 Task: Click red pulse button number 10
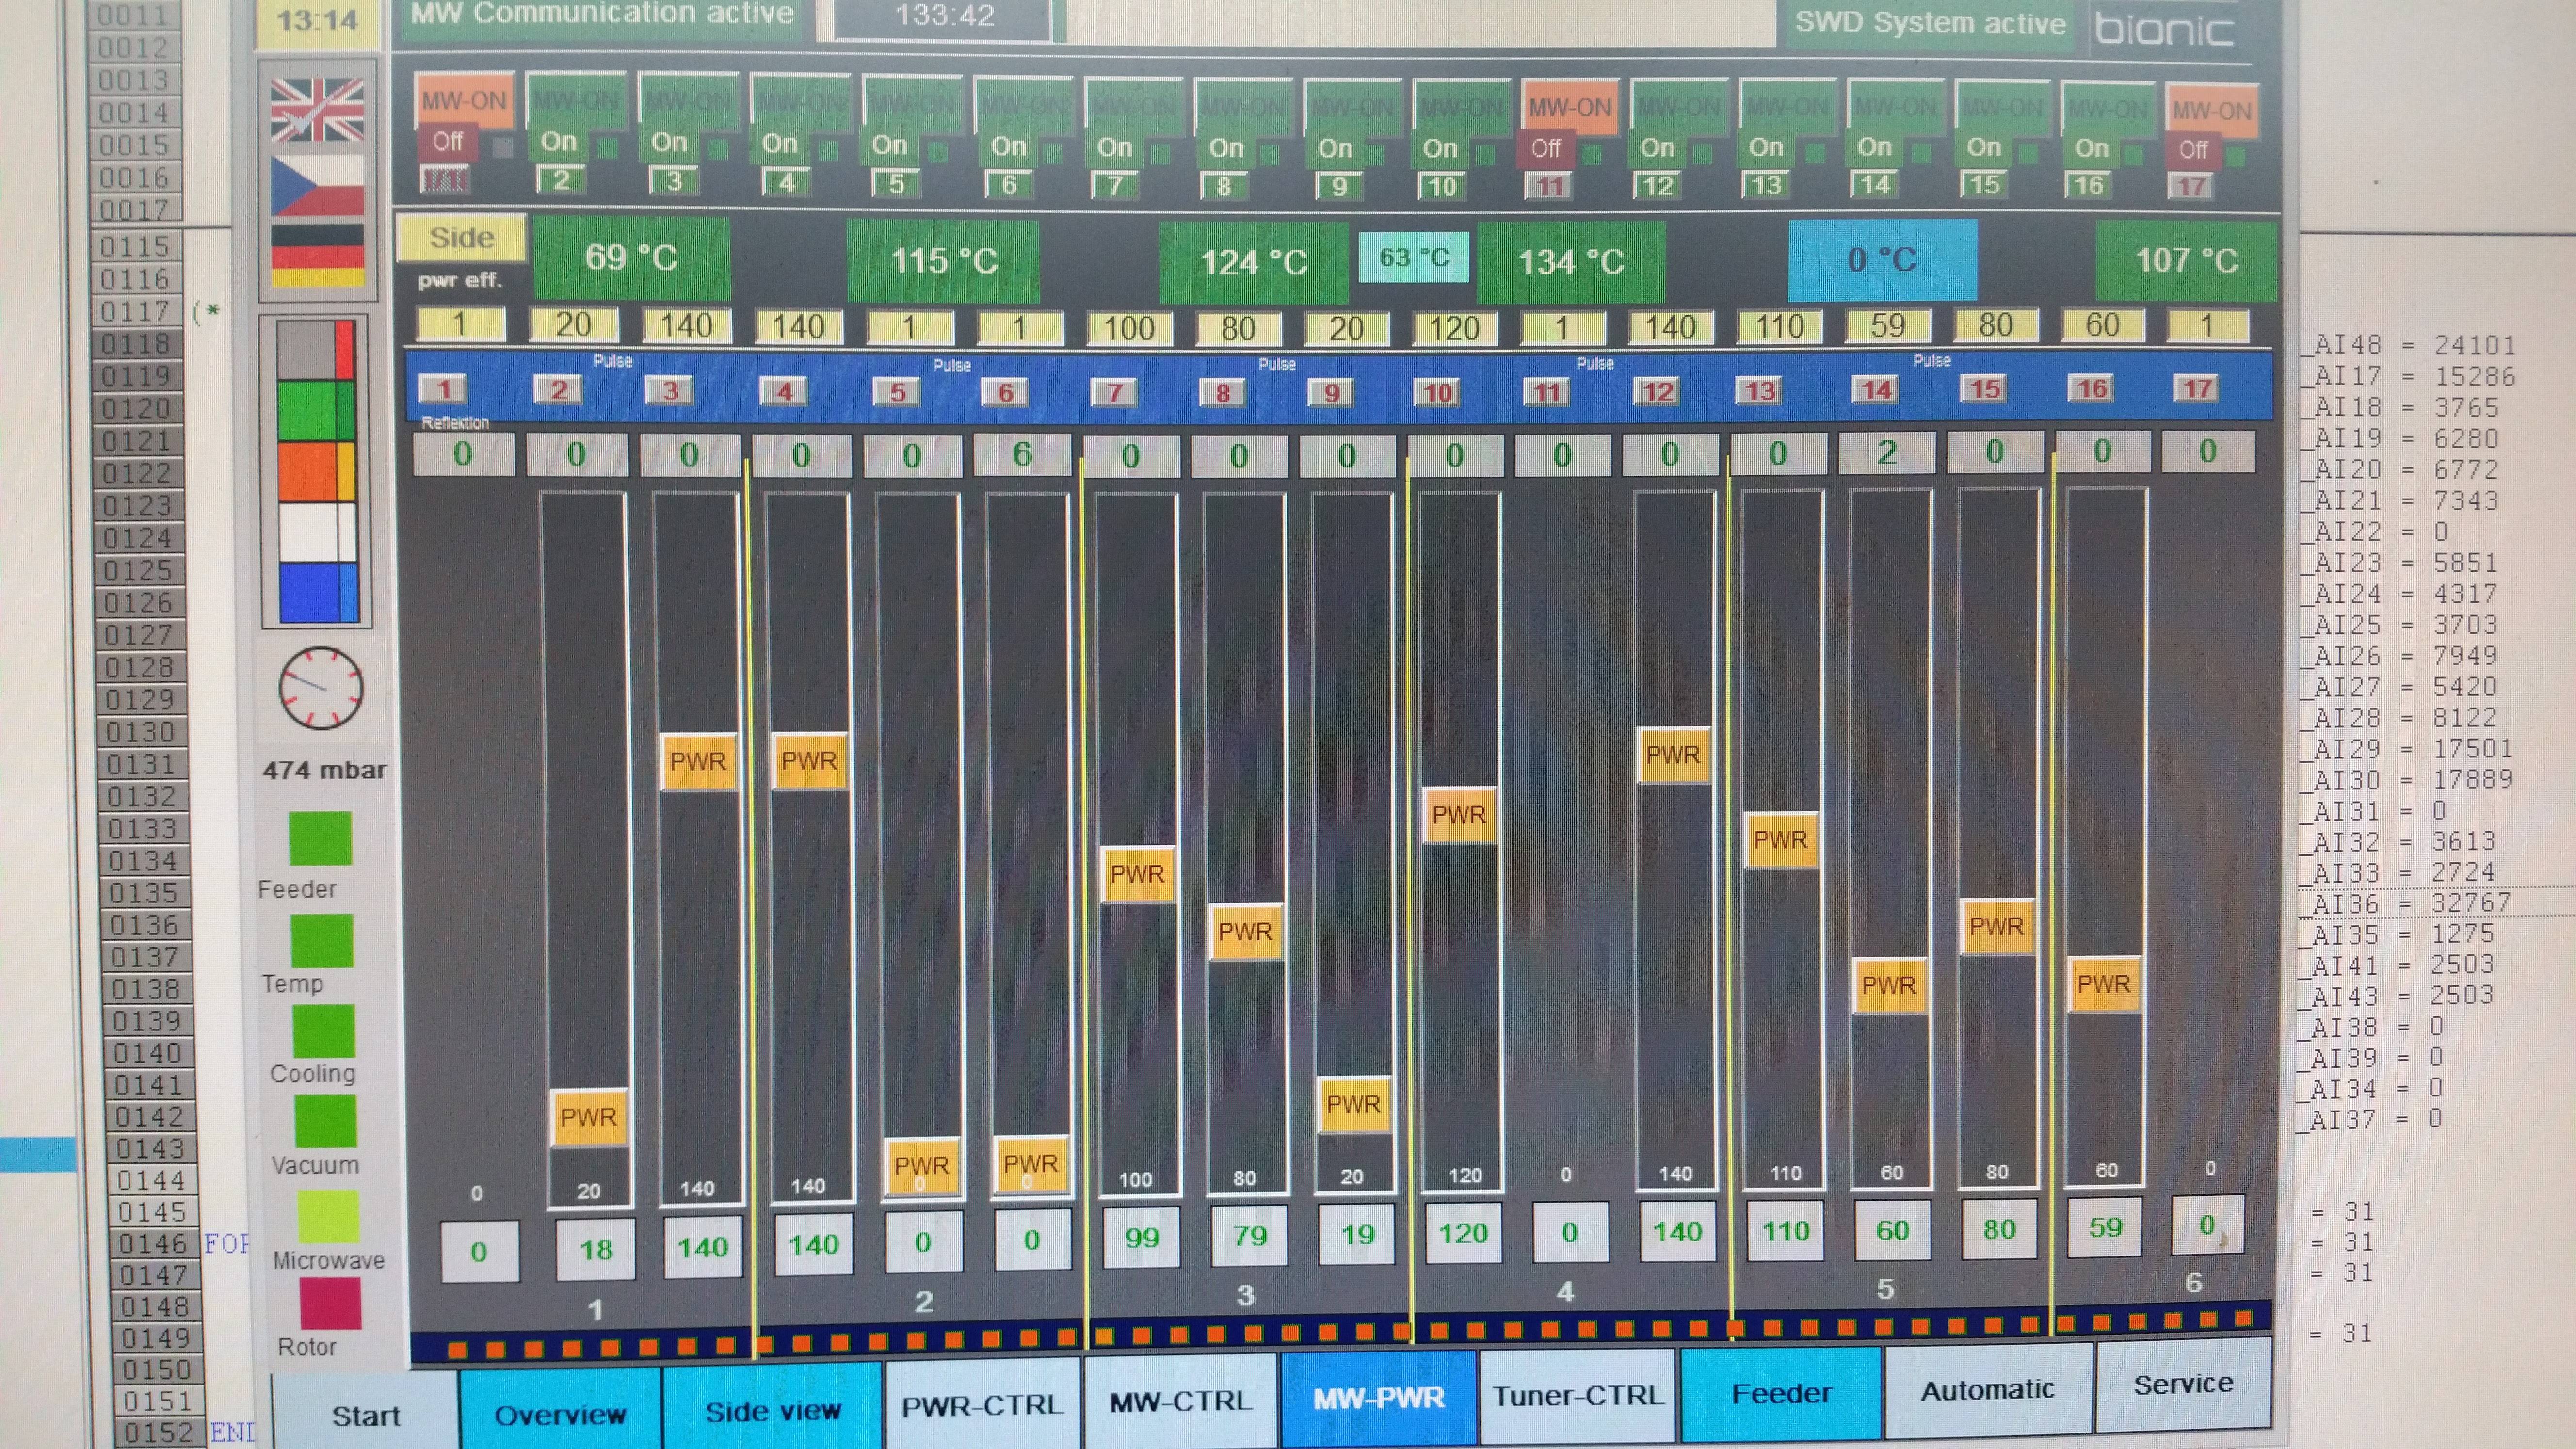pyautogui.click(x=1437, y=392)
